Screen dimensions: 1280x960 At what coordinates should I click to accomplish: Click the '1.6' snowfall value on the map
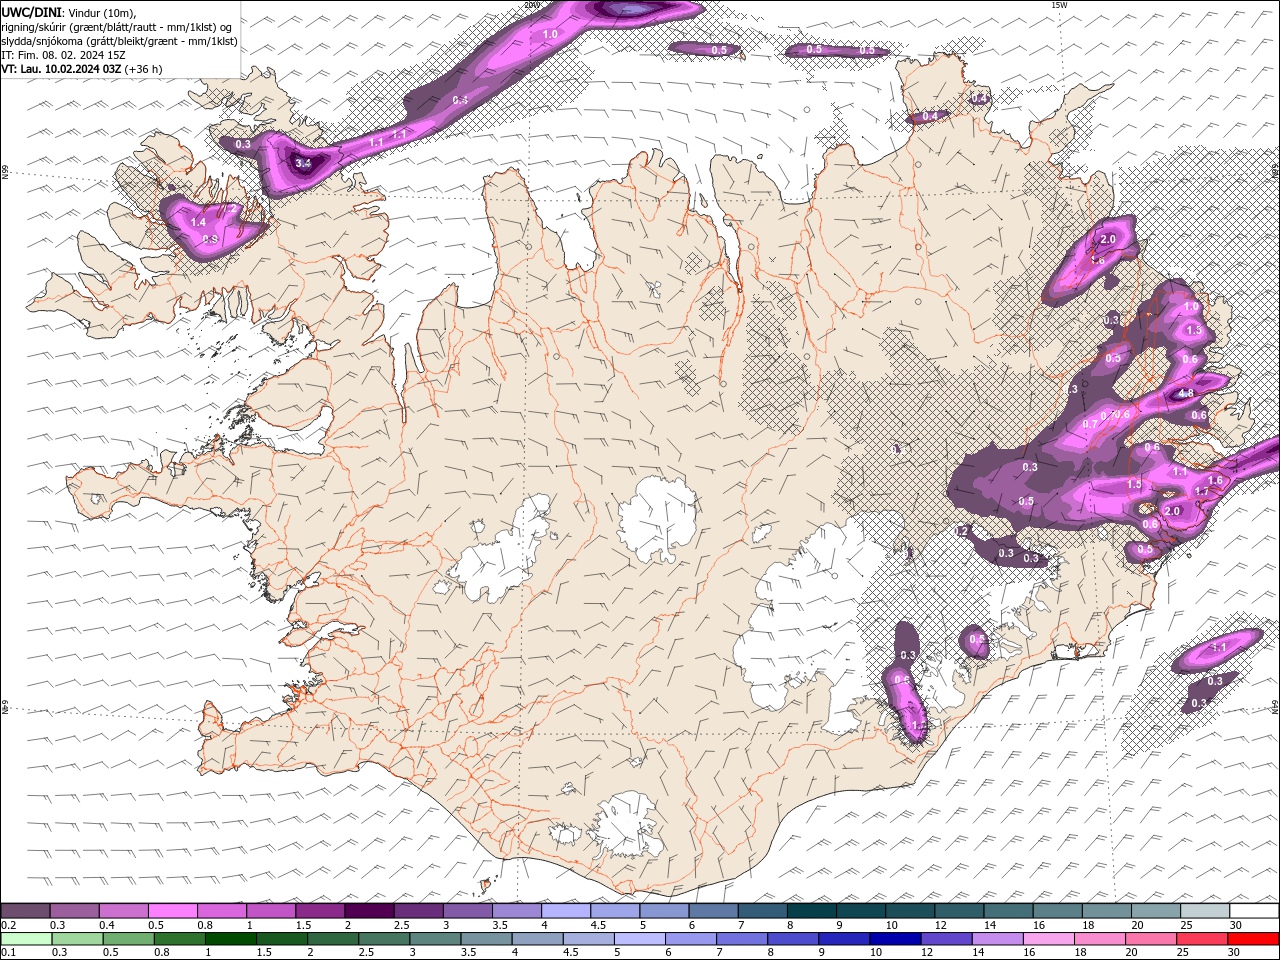pos(1216,481)
